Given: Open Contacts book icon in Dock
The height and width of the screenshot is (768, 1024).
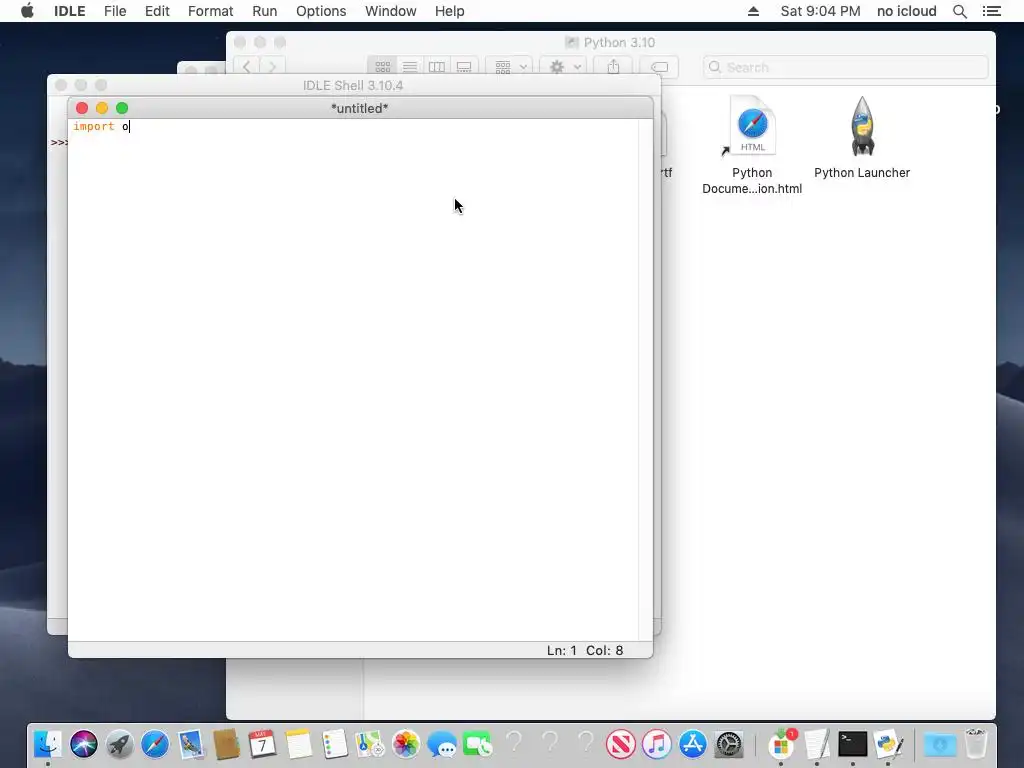Looking at the screenshot, I should (x=227, y=744).
